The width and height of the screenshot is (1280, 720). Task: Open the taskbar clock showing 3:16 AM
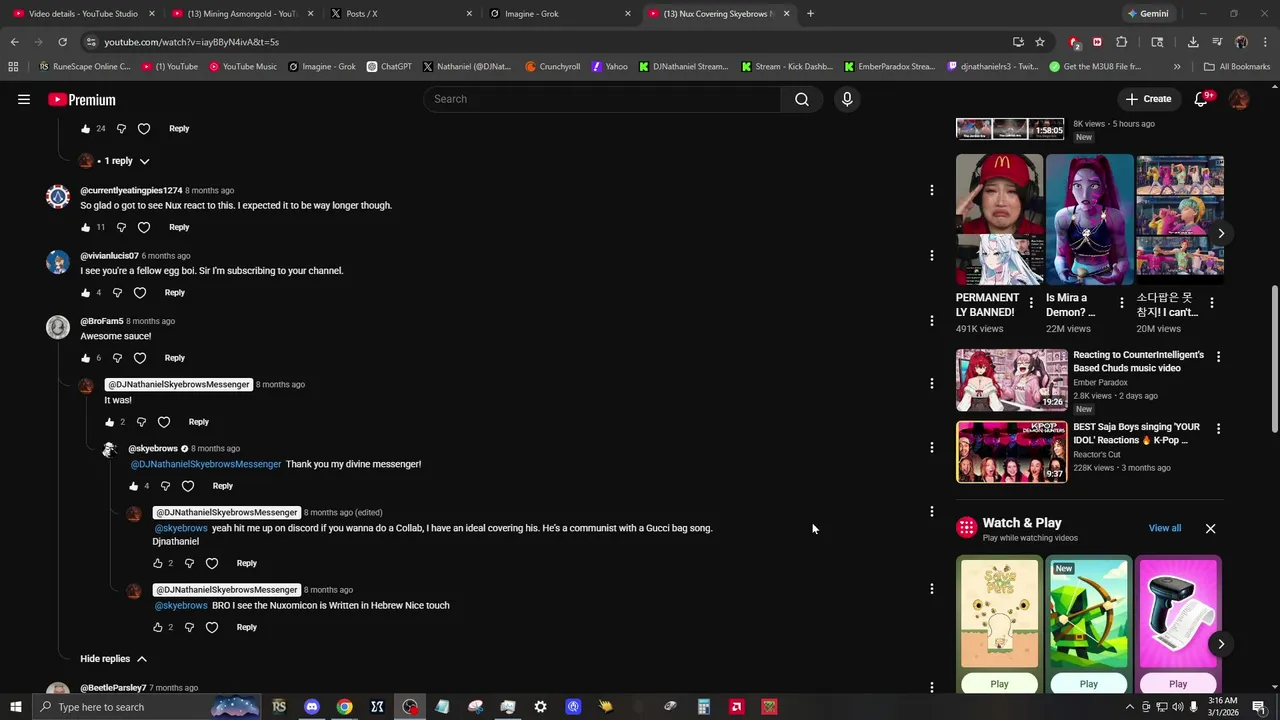click(1222, 707)
